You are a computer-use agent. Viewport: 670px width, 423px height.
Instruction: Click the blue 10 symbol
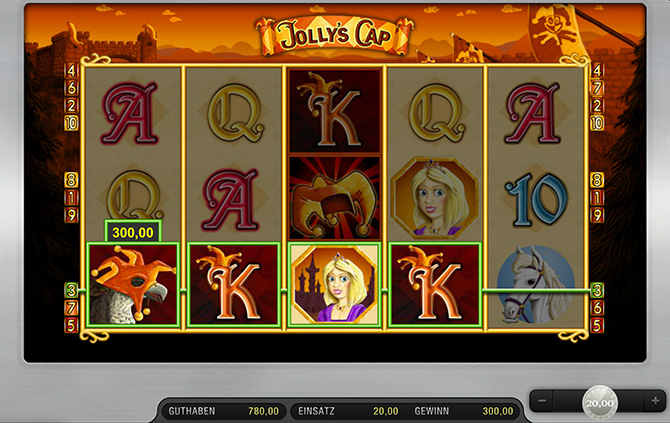pyautogui.click(x=536, y=199)
